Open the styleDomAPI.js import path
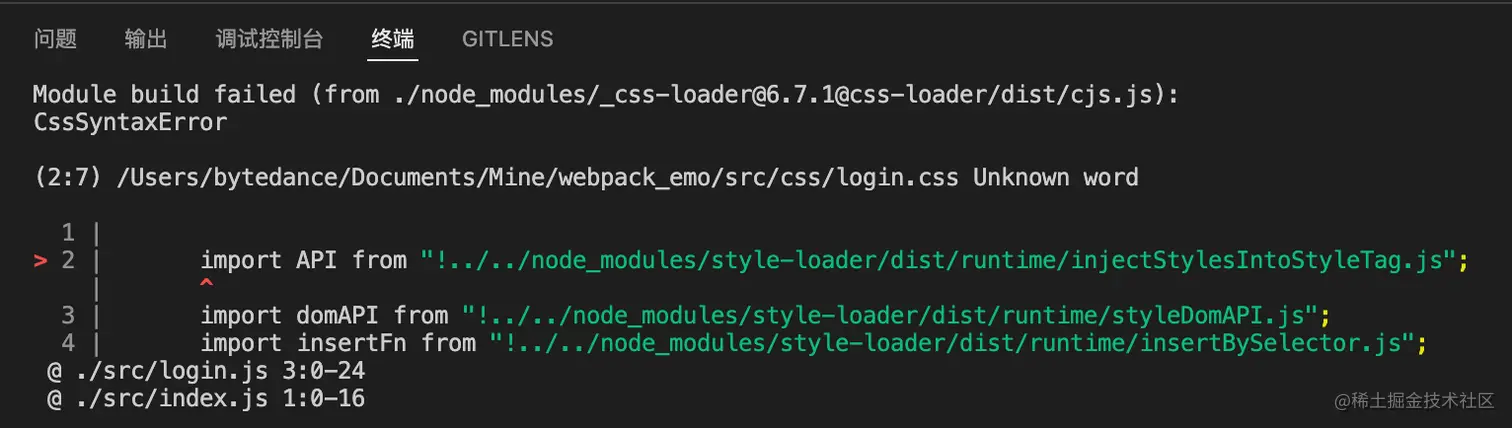 coord(891,315)
